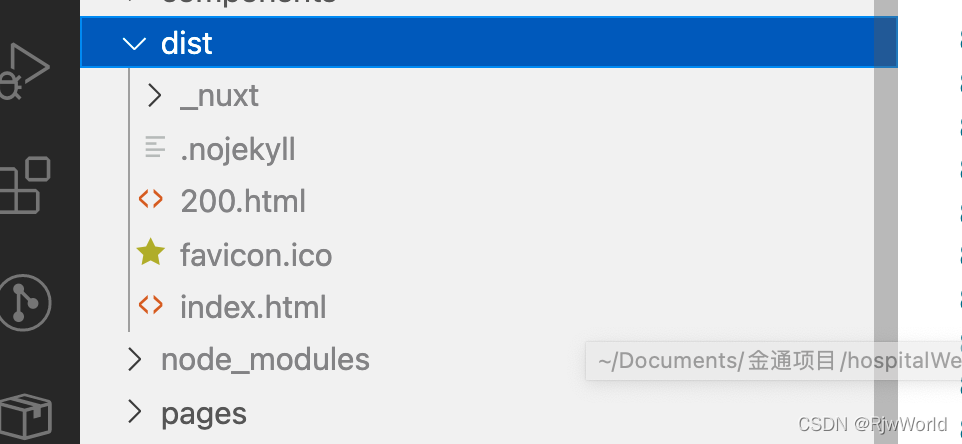Open Run and Debug view icon
This screenshot has height=444, width=962.
point(24,71)
